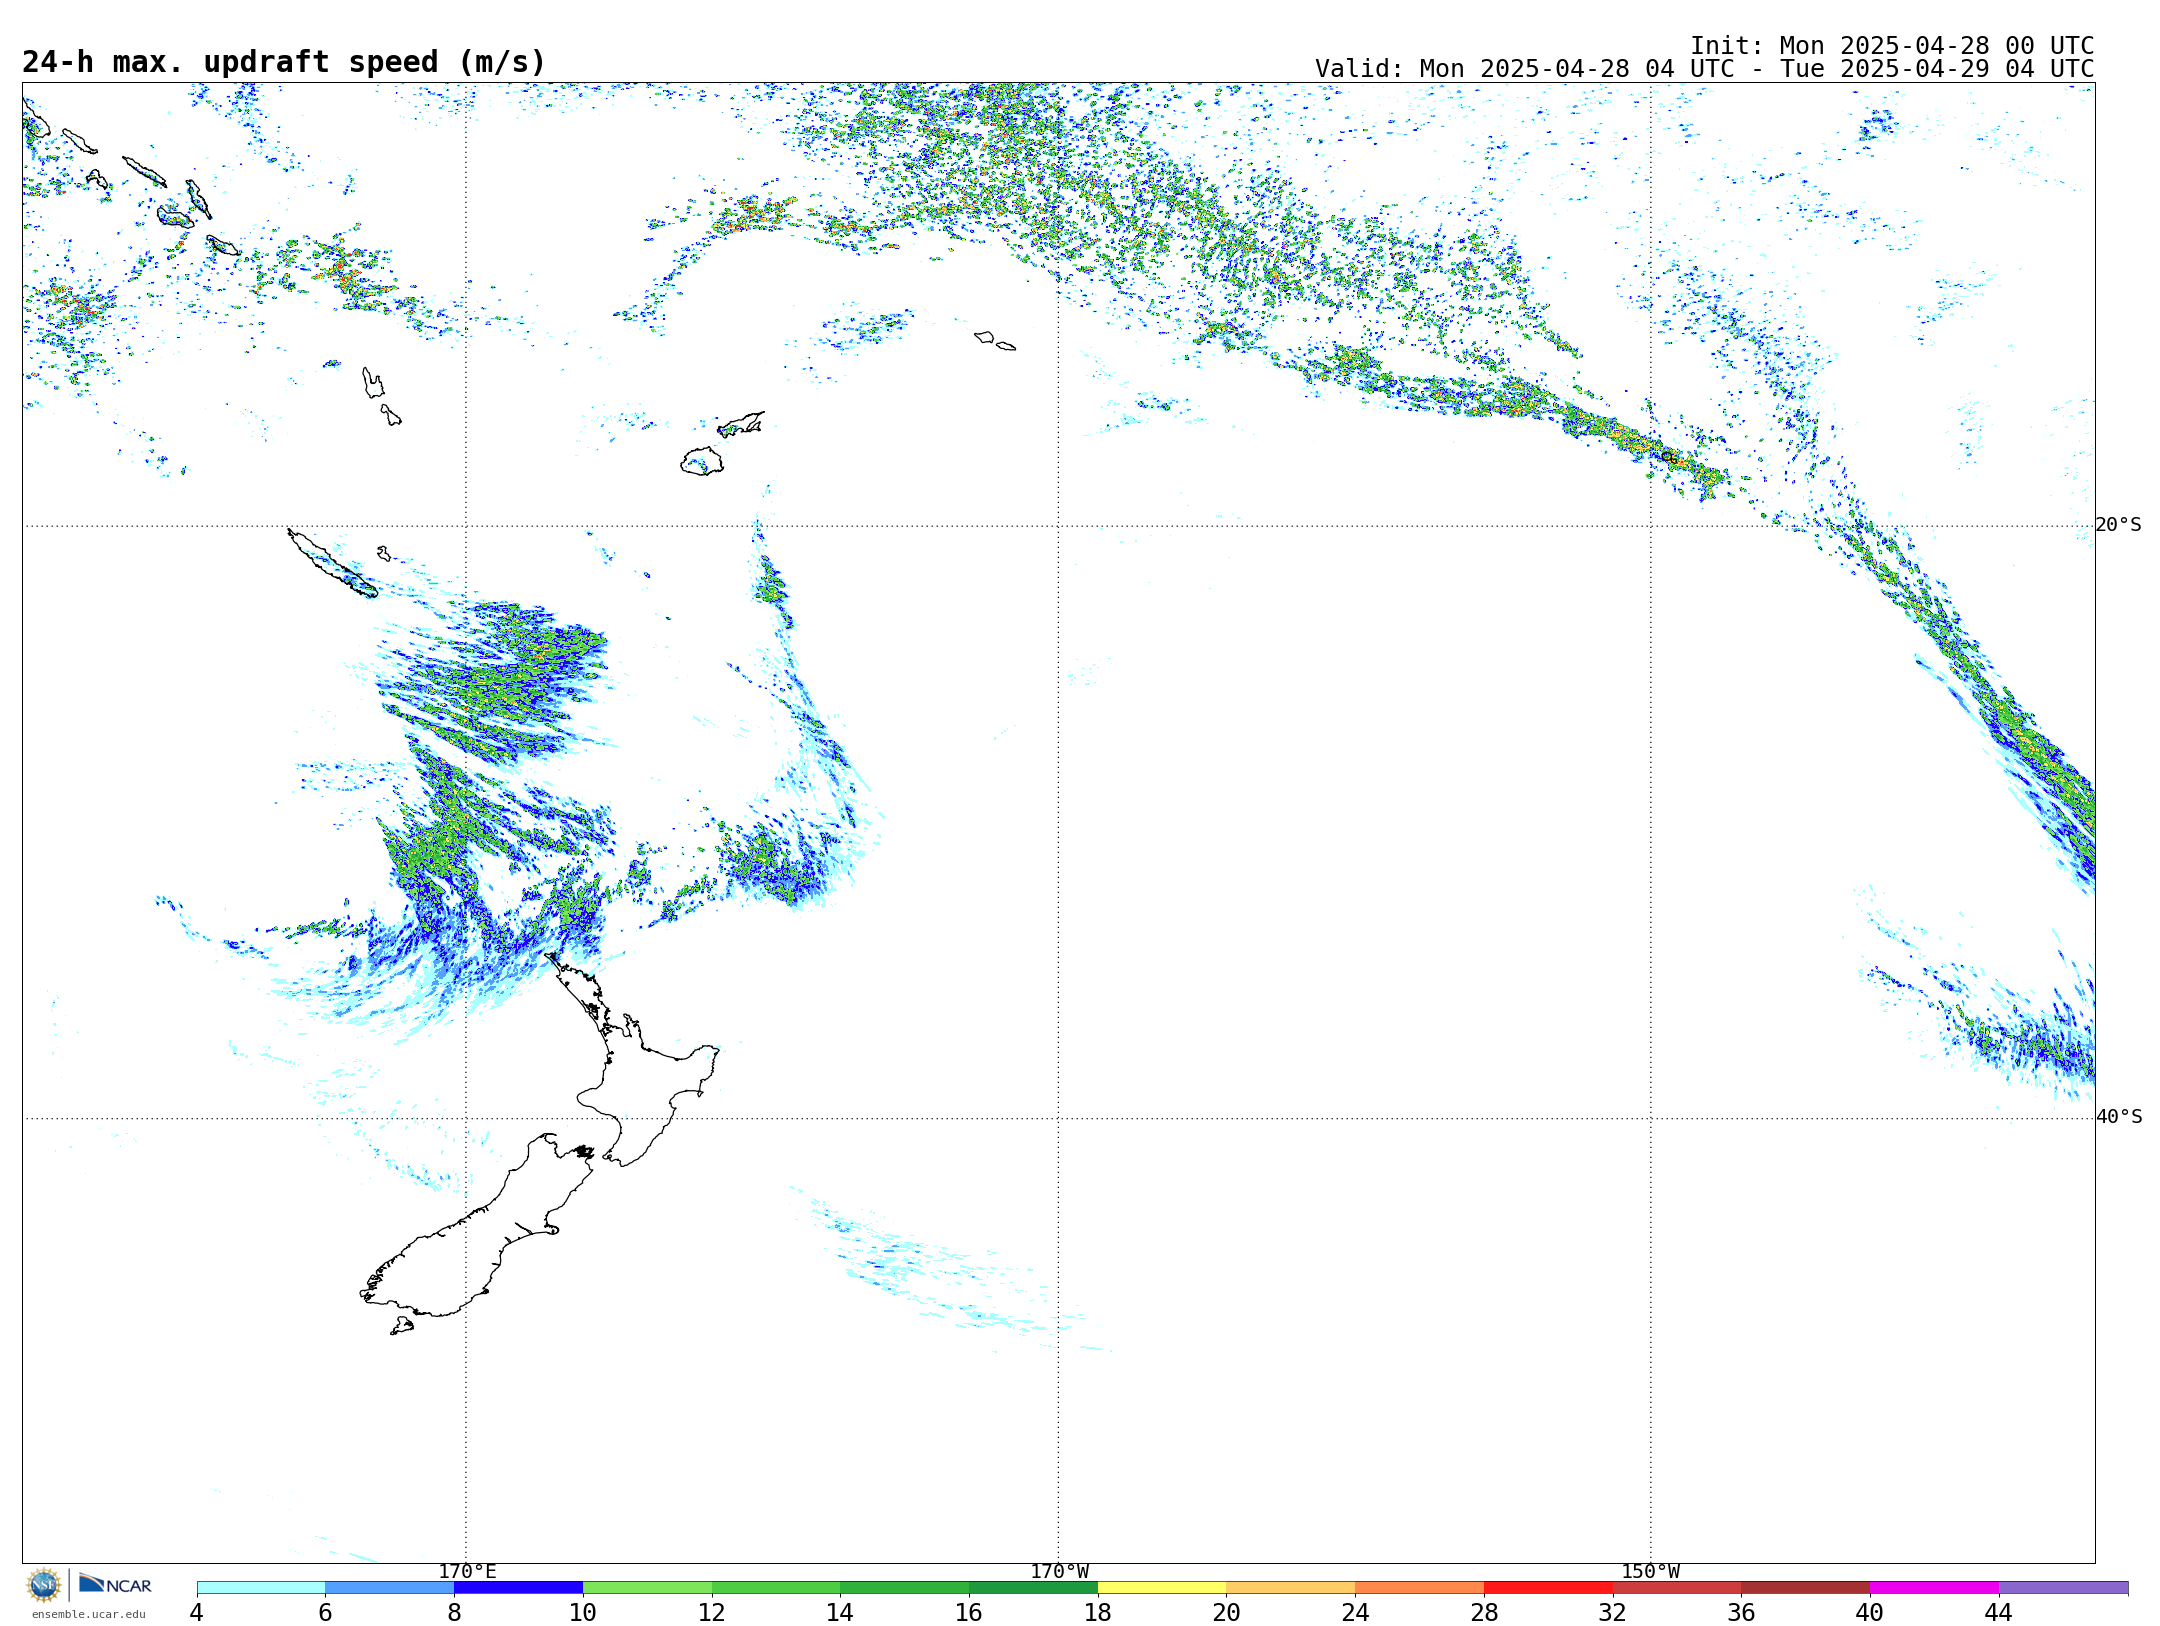Click the colorbar tick label 16

point(969,1612)
